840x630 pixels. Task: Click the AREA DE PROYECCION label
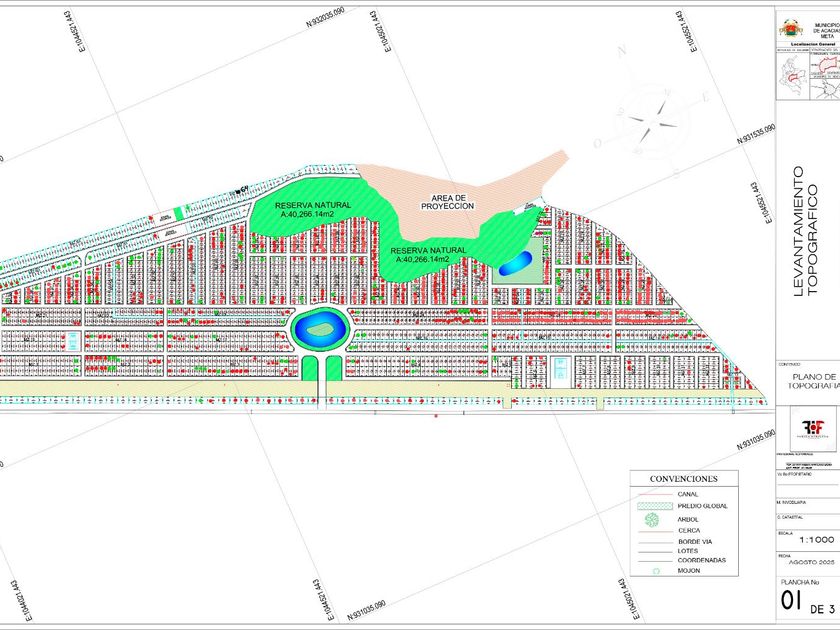coord(447,202)
